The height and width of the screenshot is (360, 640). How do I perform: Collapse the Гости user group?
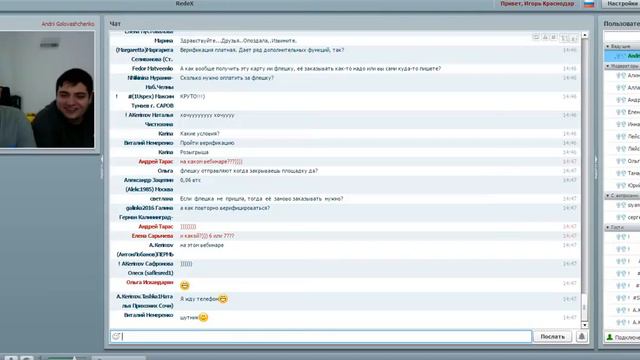point(607,227)
